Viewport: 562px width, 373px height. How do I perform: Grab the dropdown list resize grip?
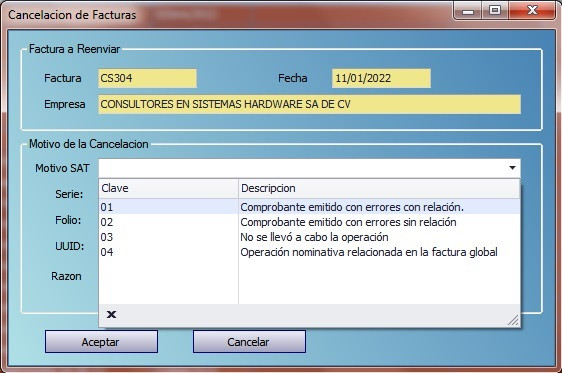[x=513, y=320]
